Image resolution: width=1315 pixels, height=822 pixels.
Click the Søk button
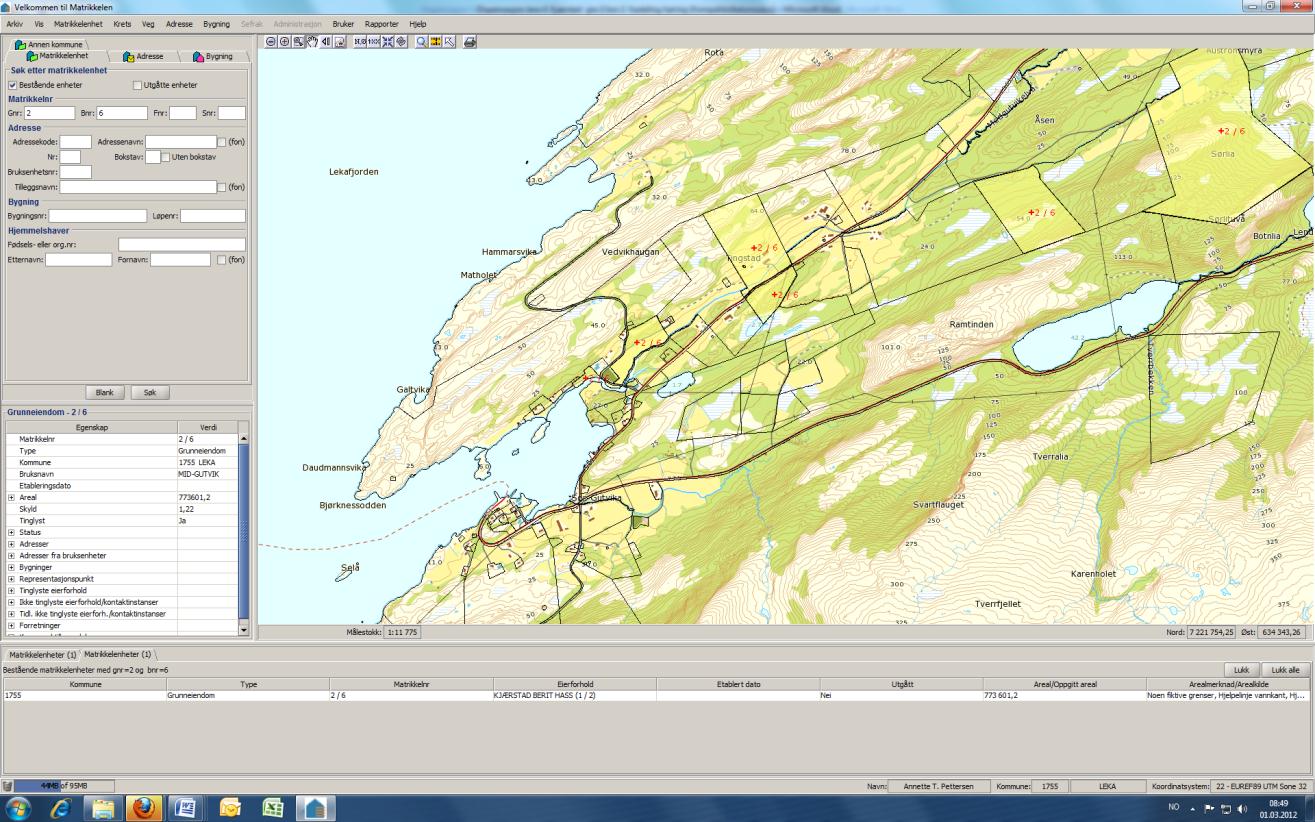point(150,393)
